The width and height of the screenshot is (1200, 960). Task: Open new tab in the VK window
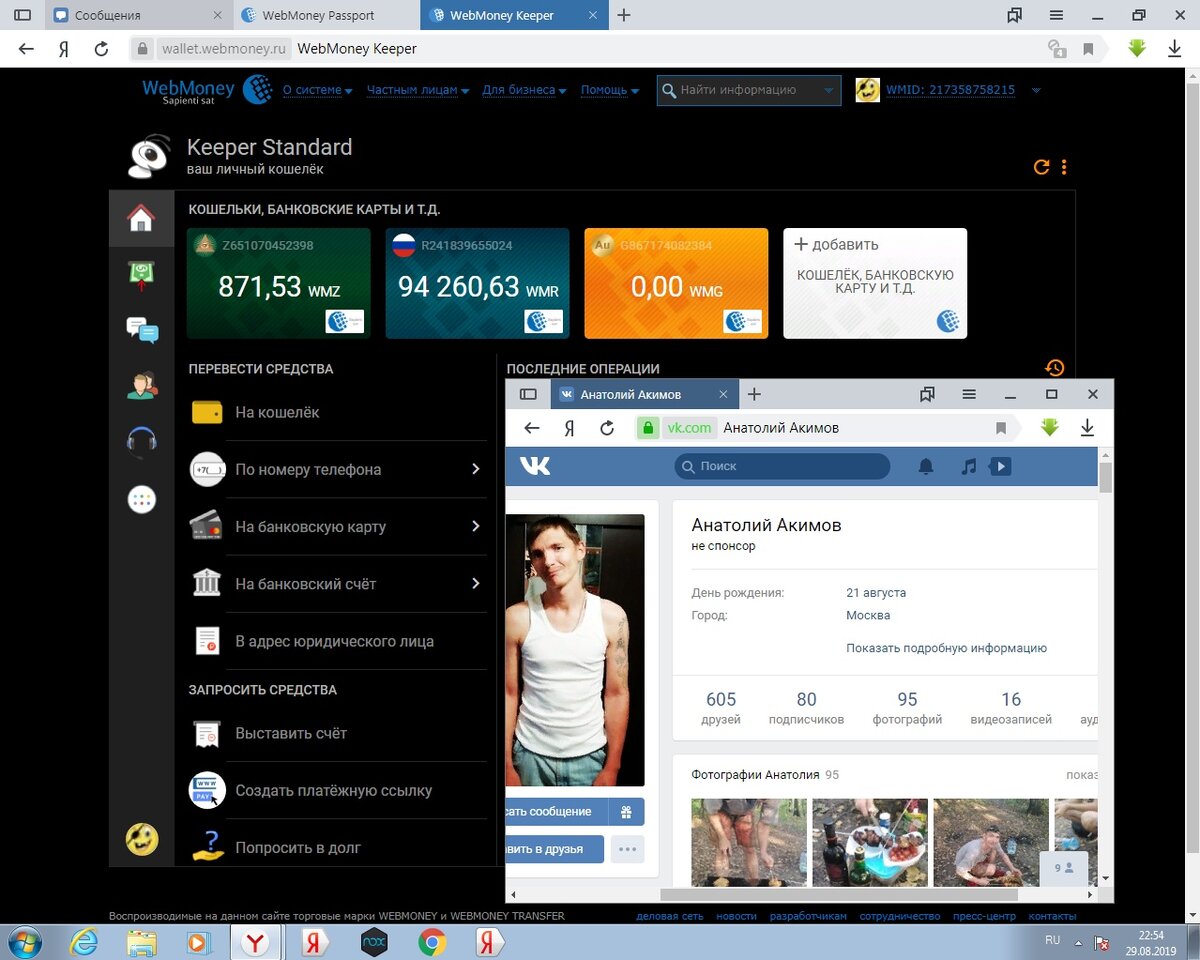tap(755, 394)
